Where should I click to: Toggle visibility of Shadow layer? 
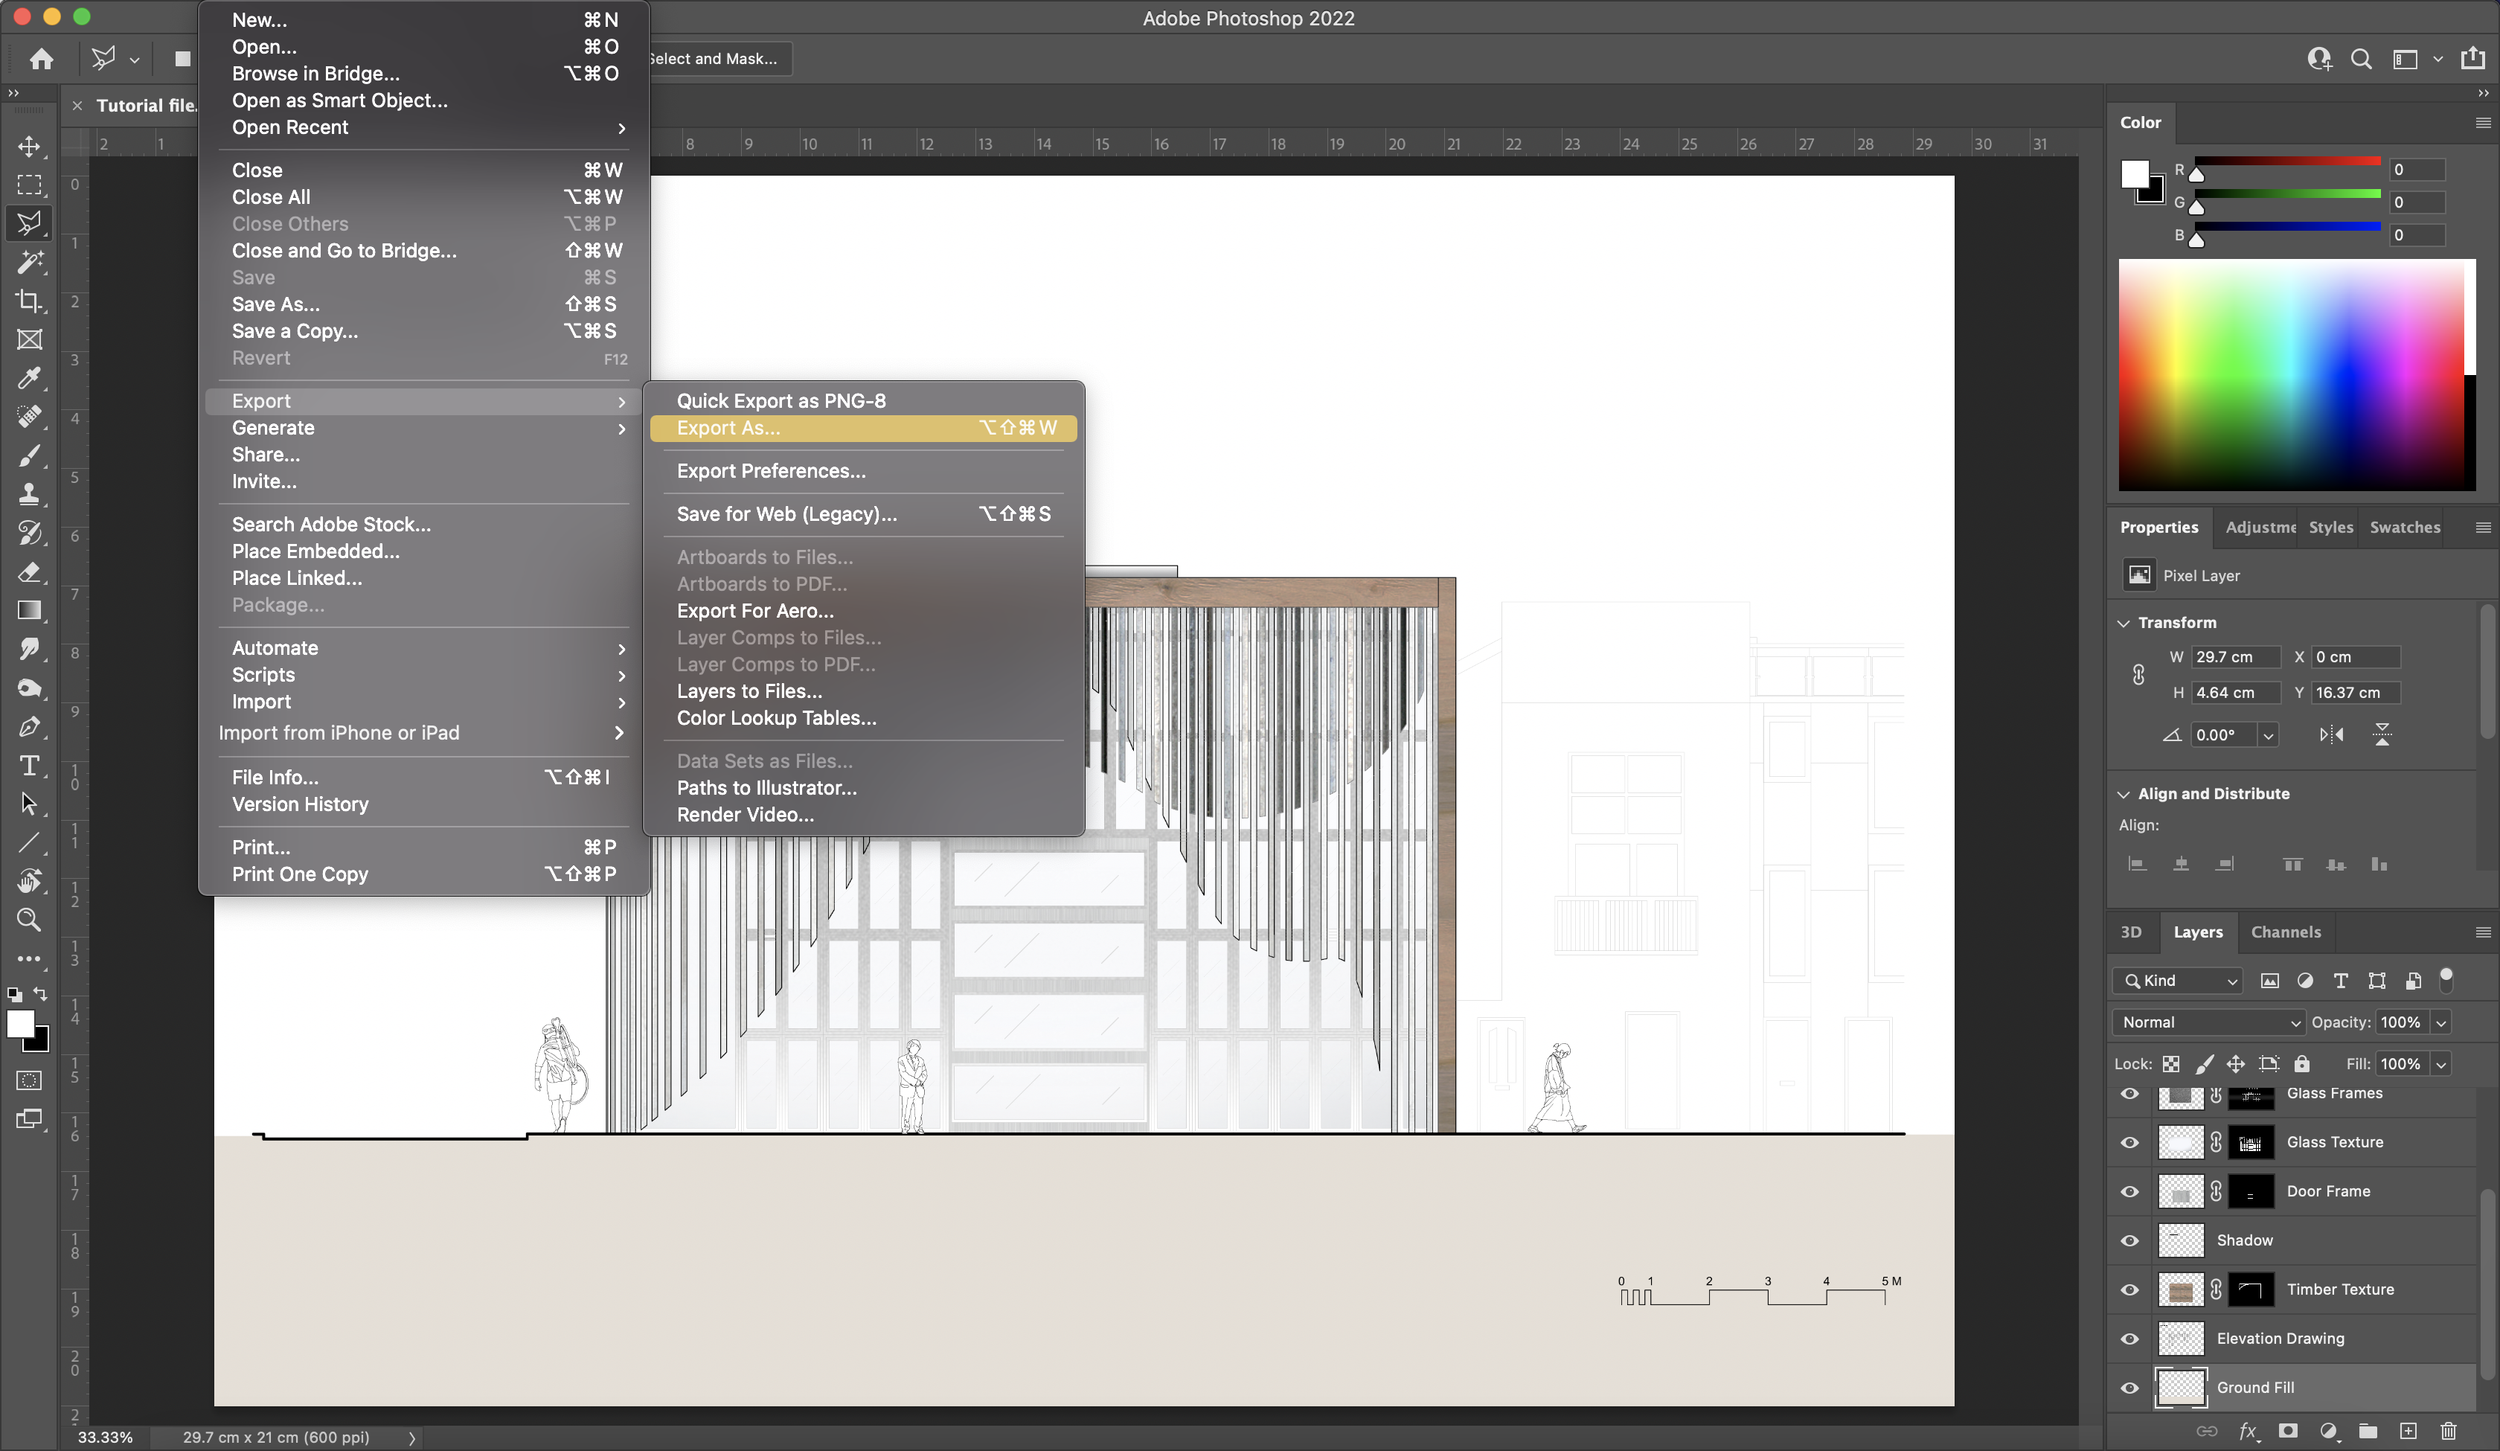click(2131, 1240)
